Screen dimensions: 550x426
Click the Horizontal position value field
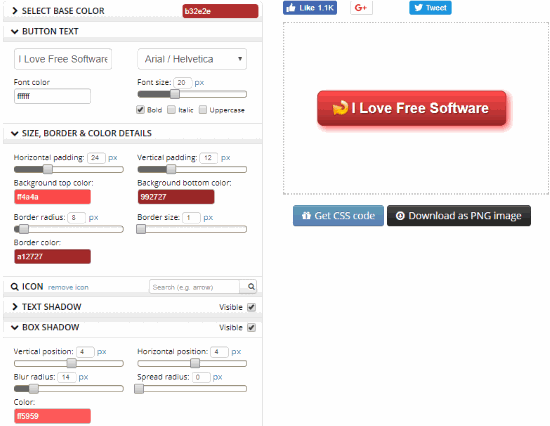pos(220,352)
